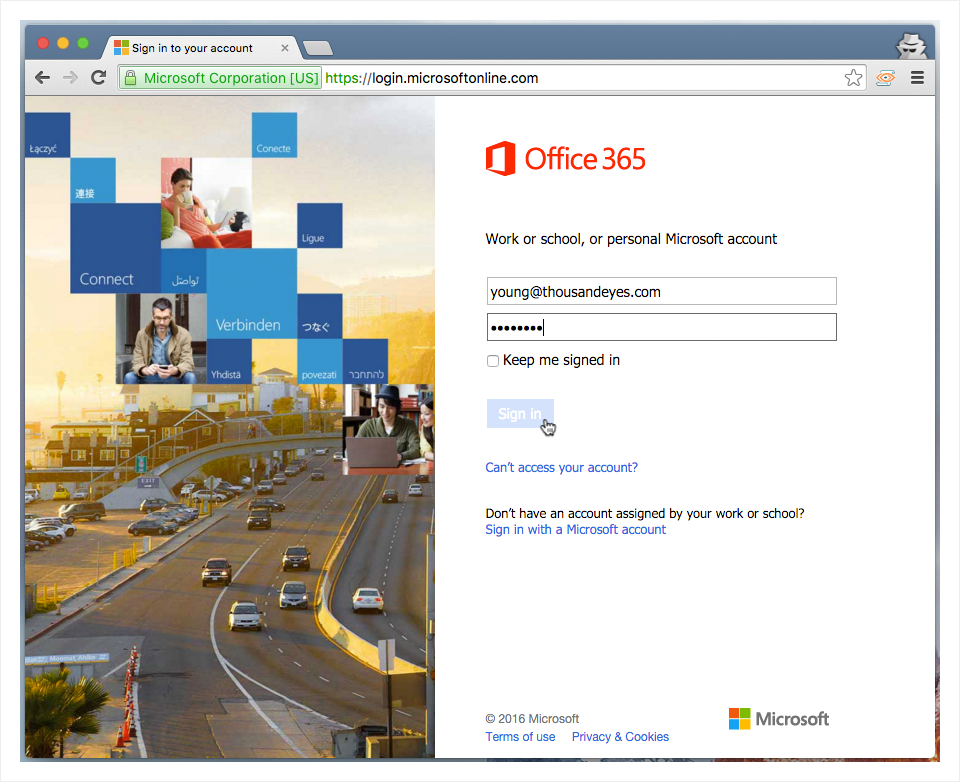Bookmark page with star icon
Screen dimensions: 960x782
tap(853, 78)
